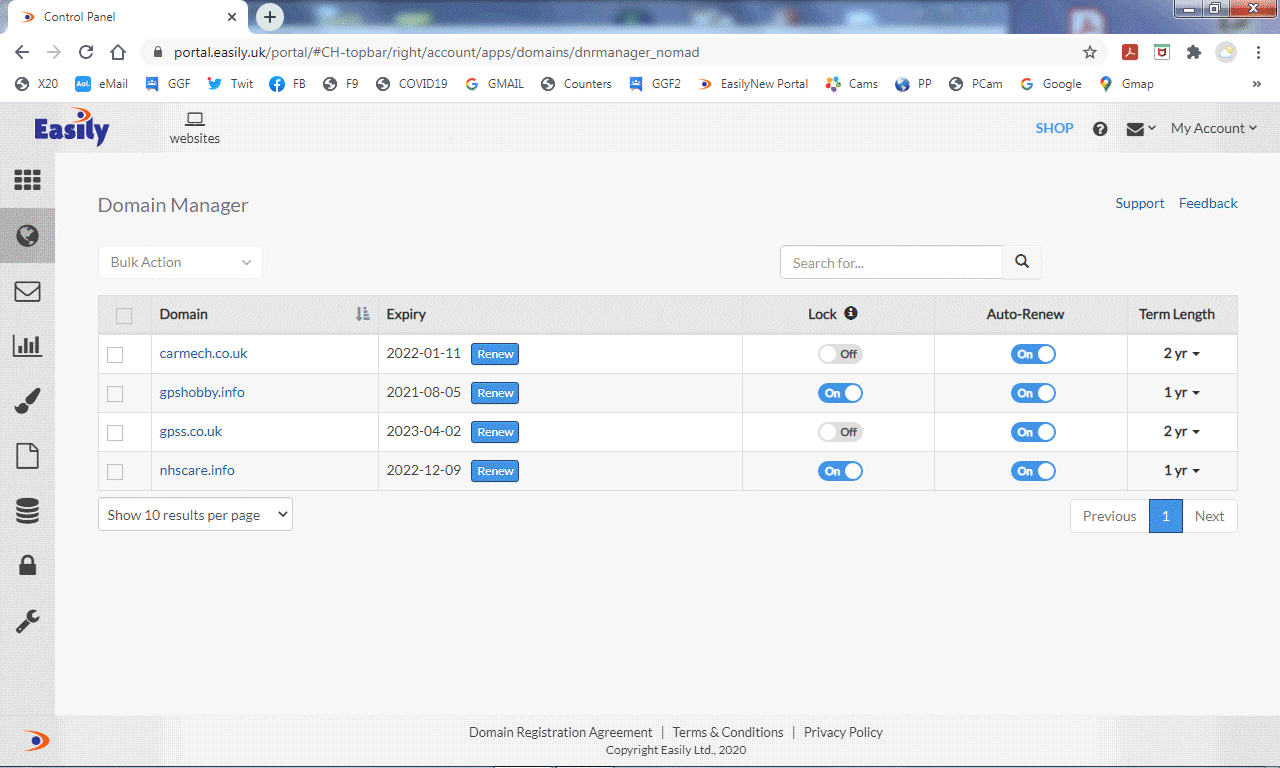Click the Search for domain field

890,262
